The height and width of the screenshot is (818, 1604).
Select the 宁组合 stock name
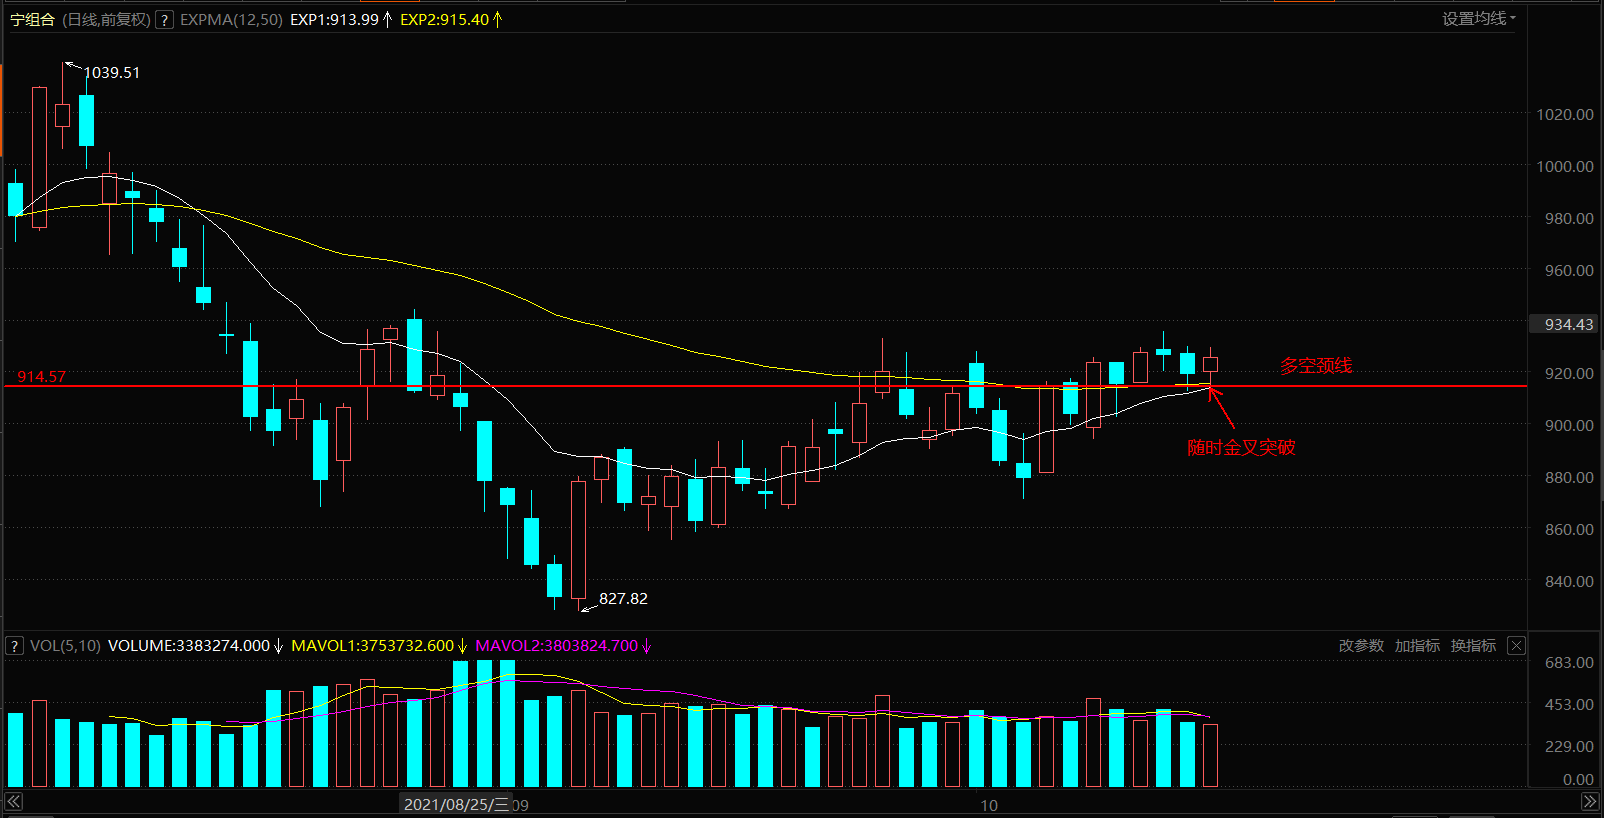(32, 19)
